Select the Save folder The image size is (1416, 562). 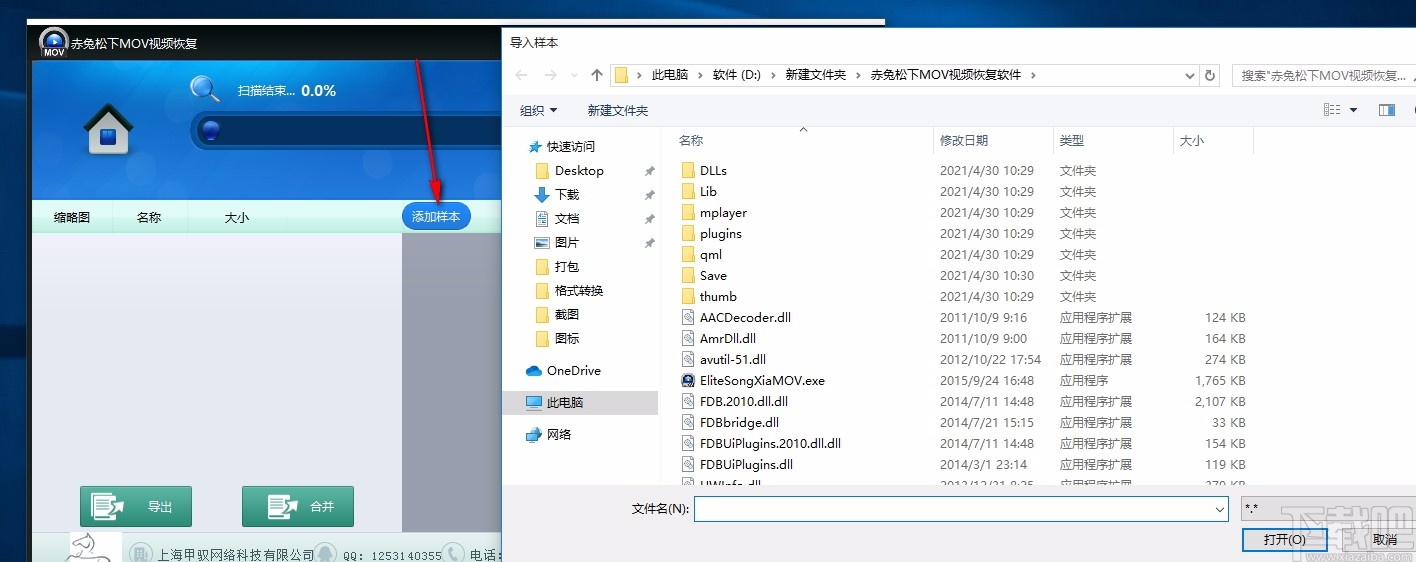point(713,276)
